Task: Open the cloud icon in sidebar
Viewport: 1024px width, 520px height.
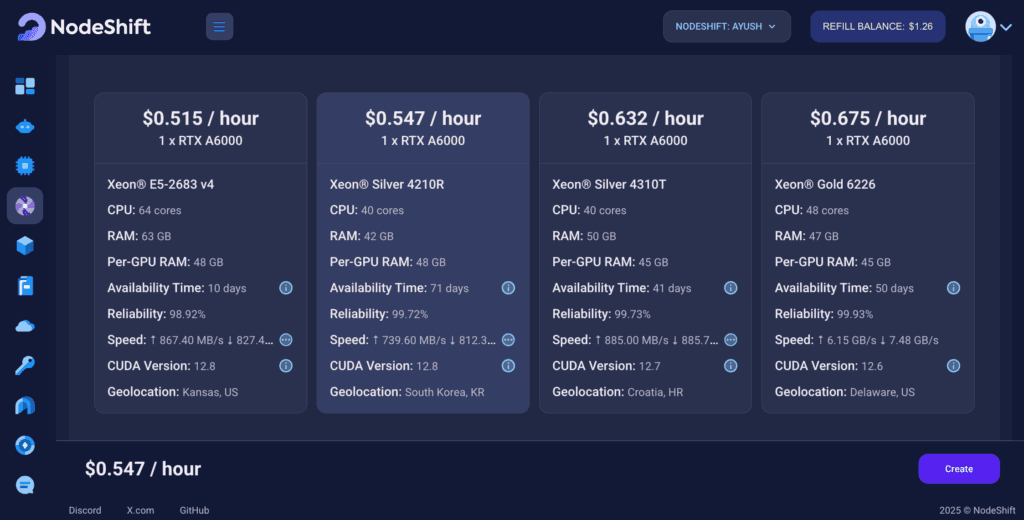Action: [25, 326]
